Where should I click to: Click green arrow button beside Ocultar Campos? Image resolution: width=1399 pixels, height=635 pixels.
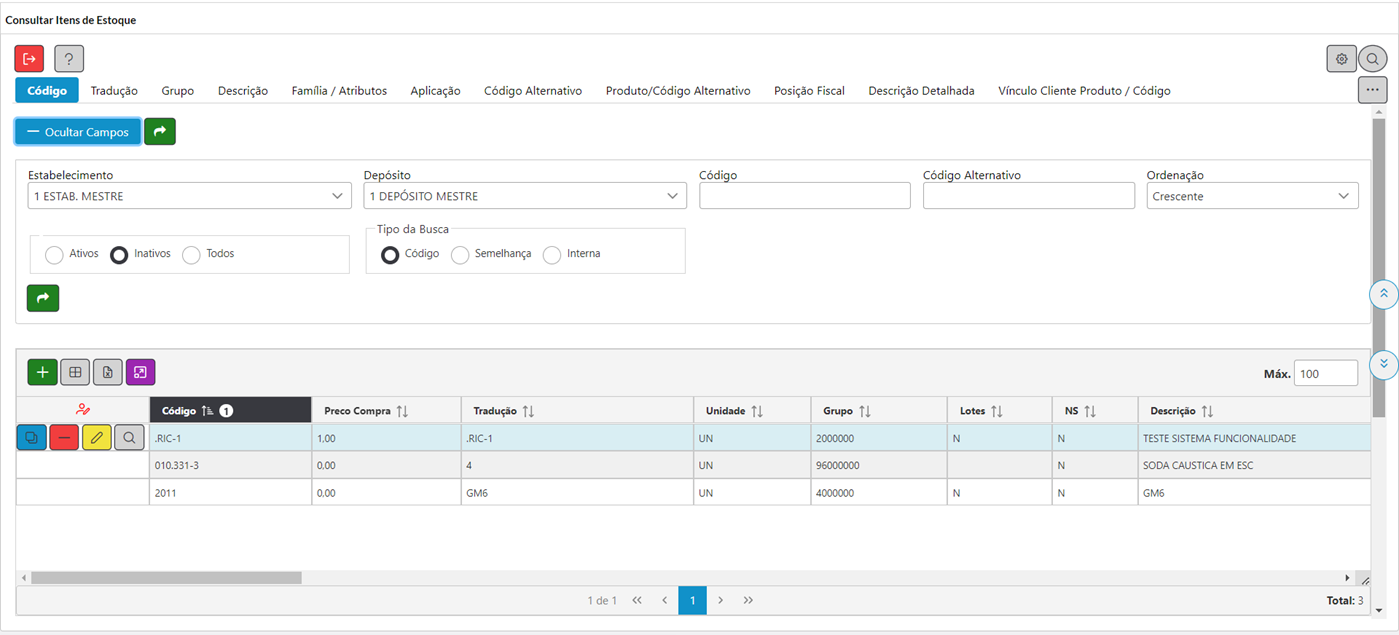tap(160, 132)
